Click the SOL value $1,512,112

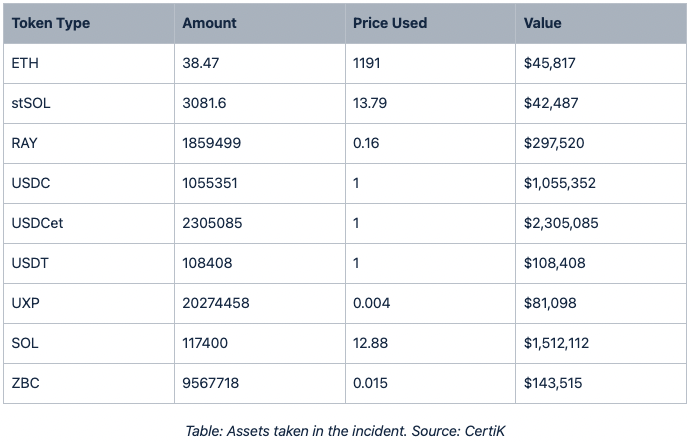pos(556,343)
